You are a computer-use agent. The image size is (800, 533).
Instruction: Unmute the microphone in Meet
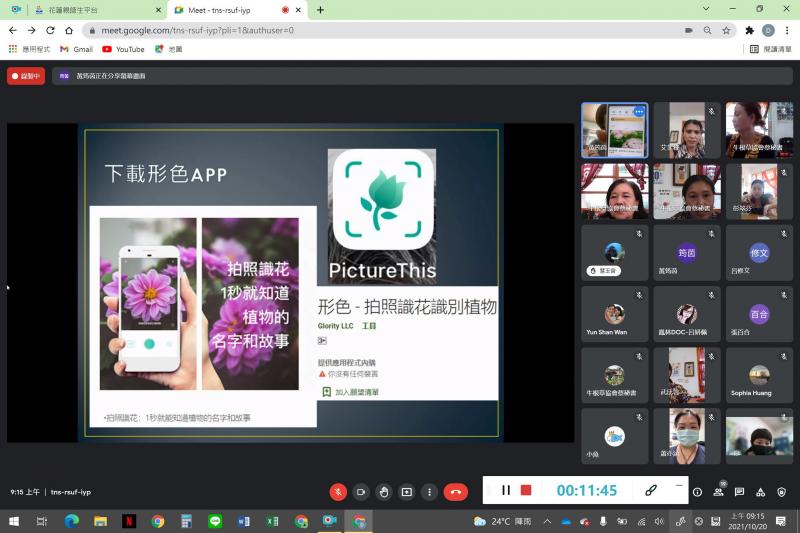pyautogui.click(x=338, y=492)
